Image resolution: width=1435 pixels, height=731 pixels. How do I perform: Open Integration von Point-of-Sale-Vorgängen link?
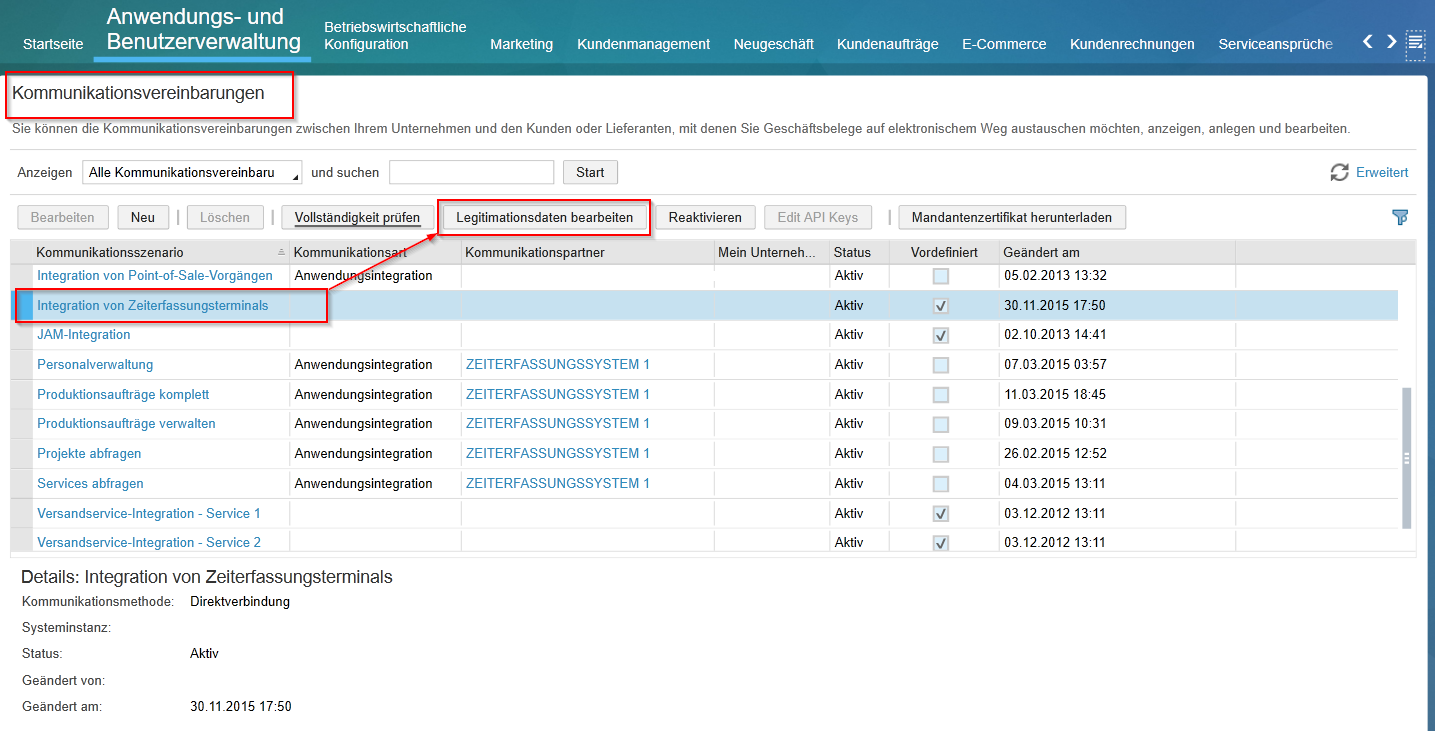tap(155, 275)
